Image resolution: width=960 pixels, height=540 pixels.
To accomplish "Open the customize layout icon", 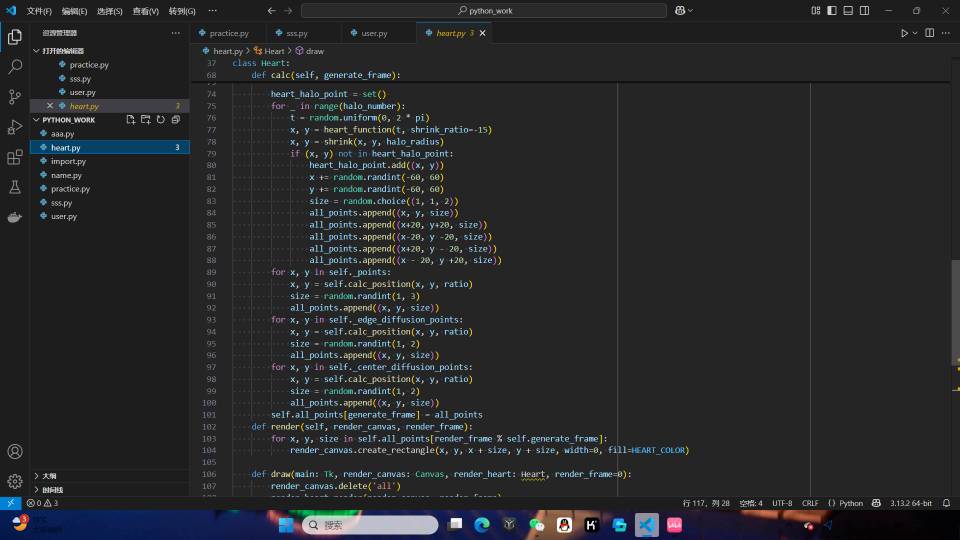I will point(816,10).
